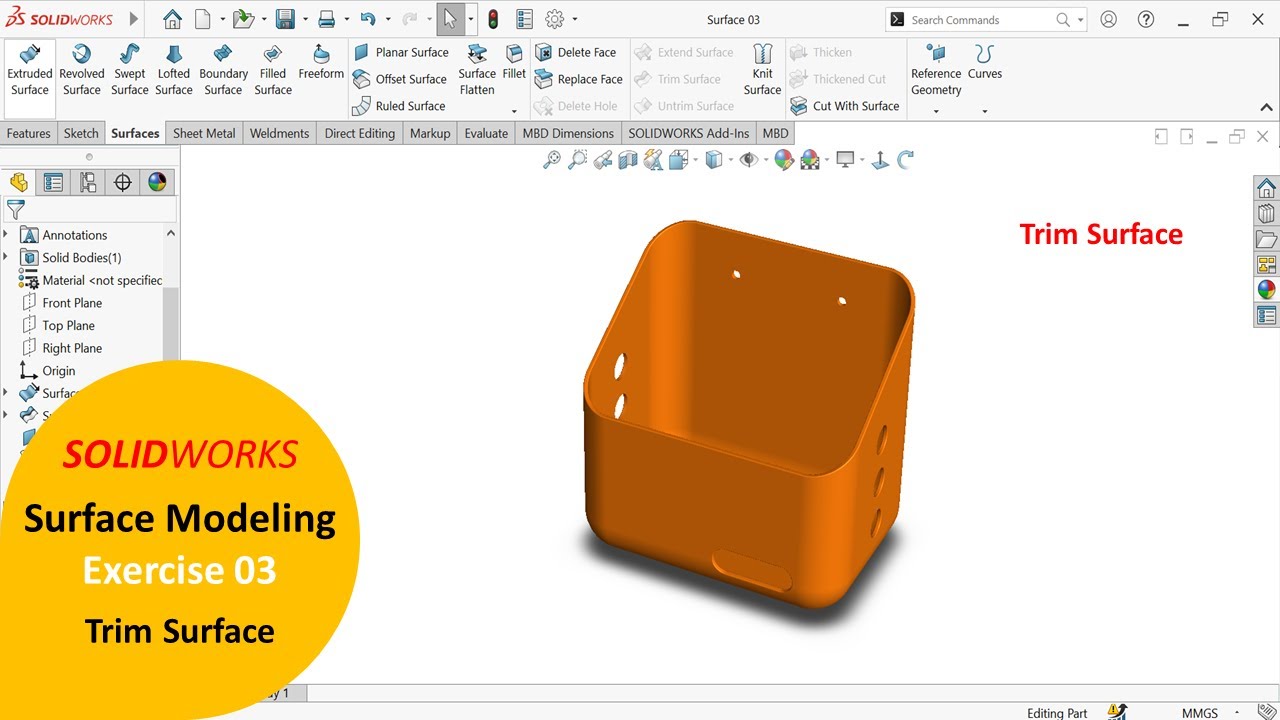The height and width of the screenshot is (720, 1280).
Task: Open the Undo dropdown arrow
Action: 387,19
